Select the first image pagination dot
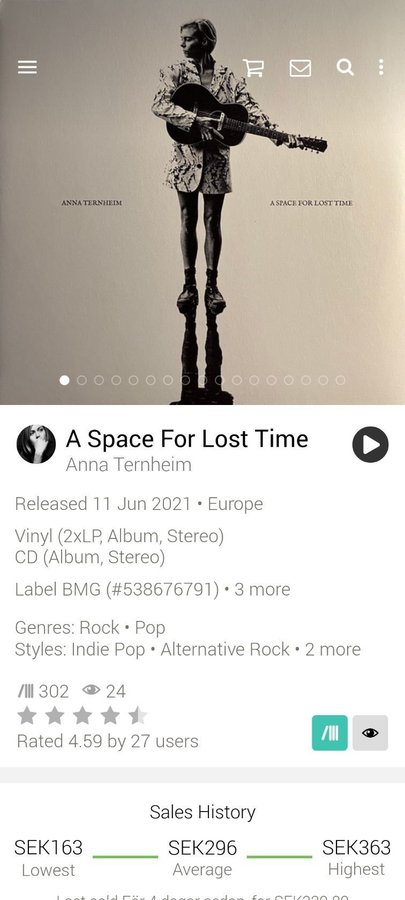The image size is (405, 900). [64, 380]
